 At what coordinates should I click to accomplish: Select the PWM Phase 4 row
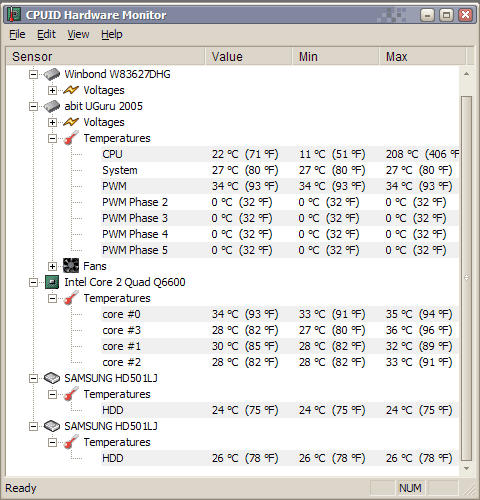(280, 234)
